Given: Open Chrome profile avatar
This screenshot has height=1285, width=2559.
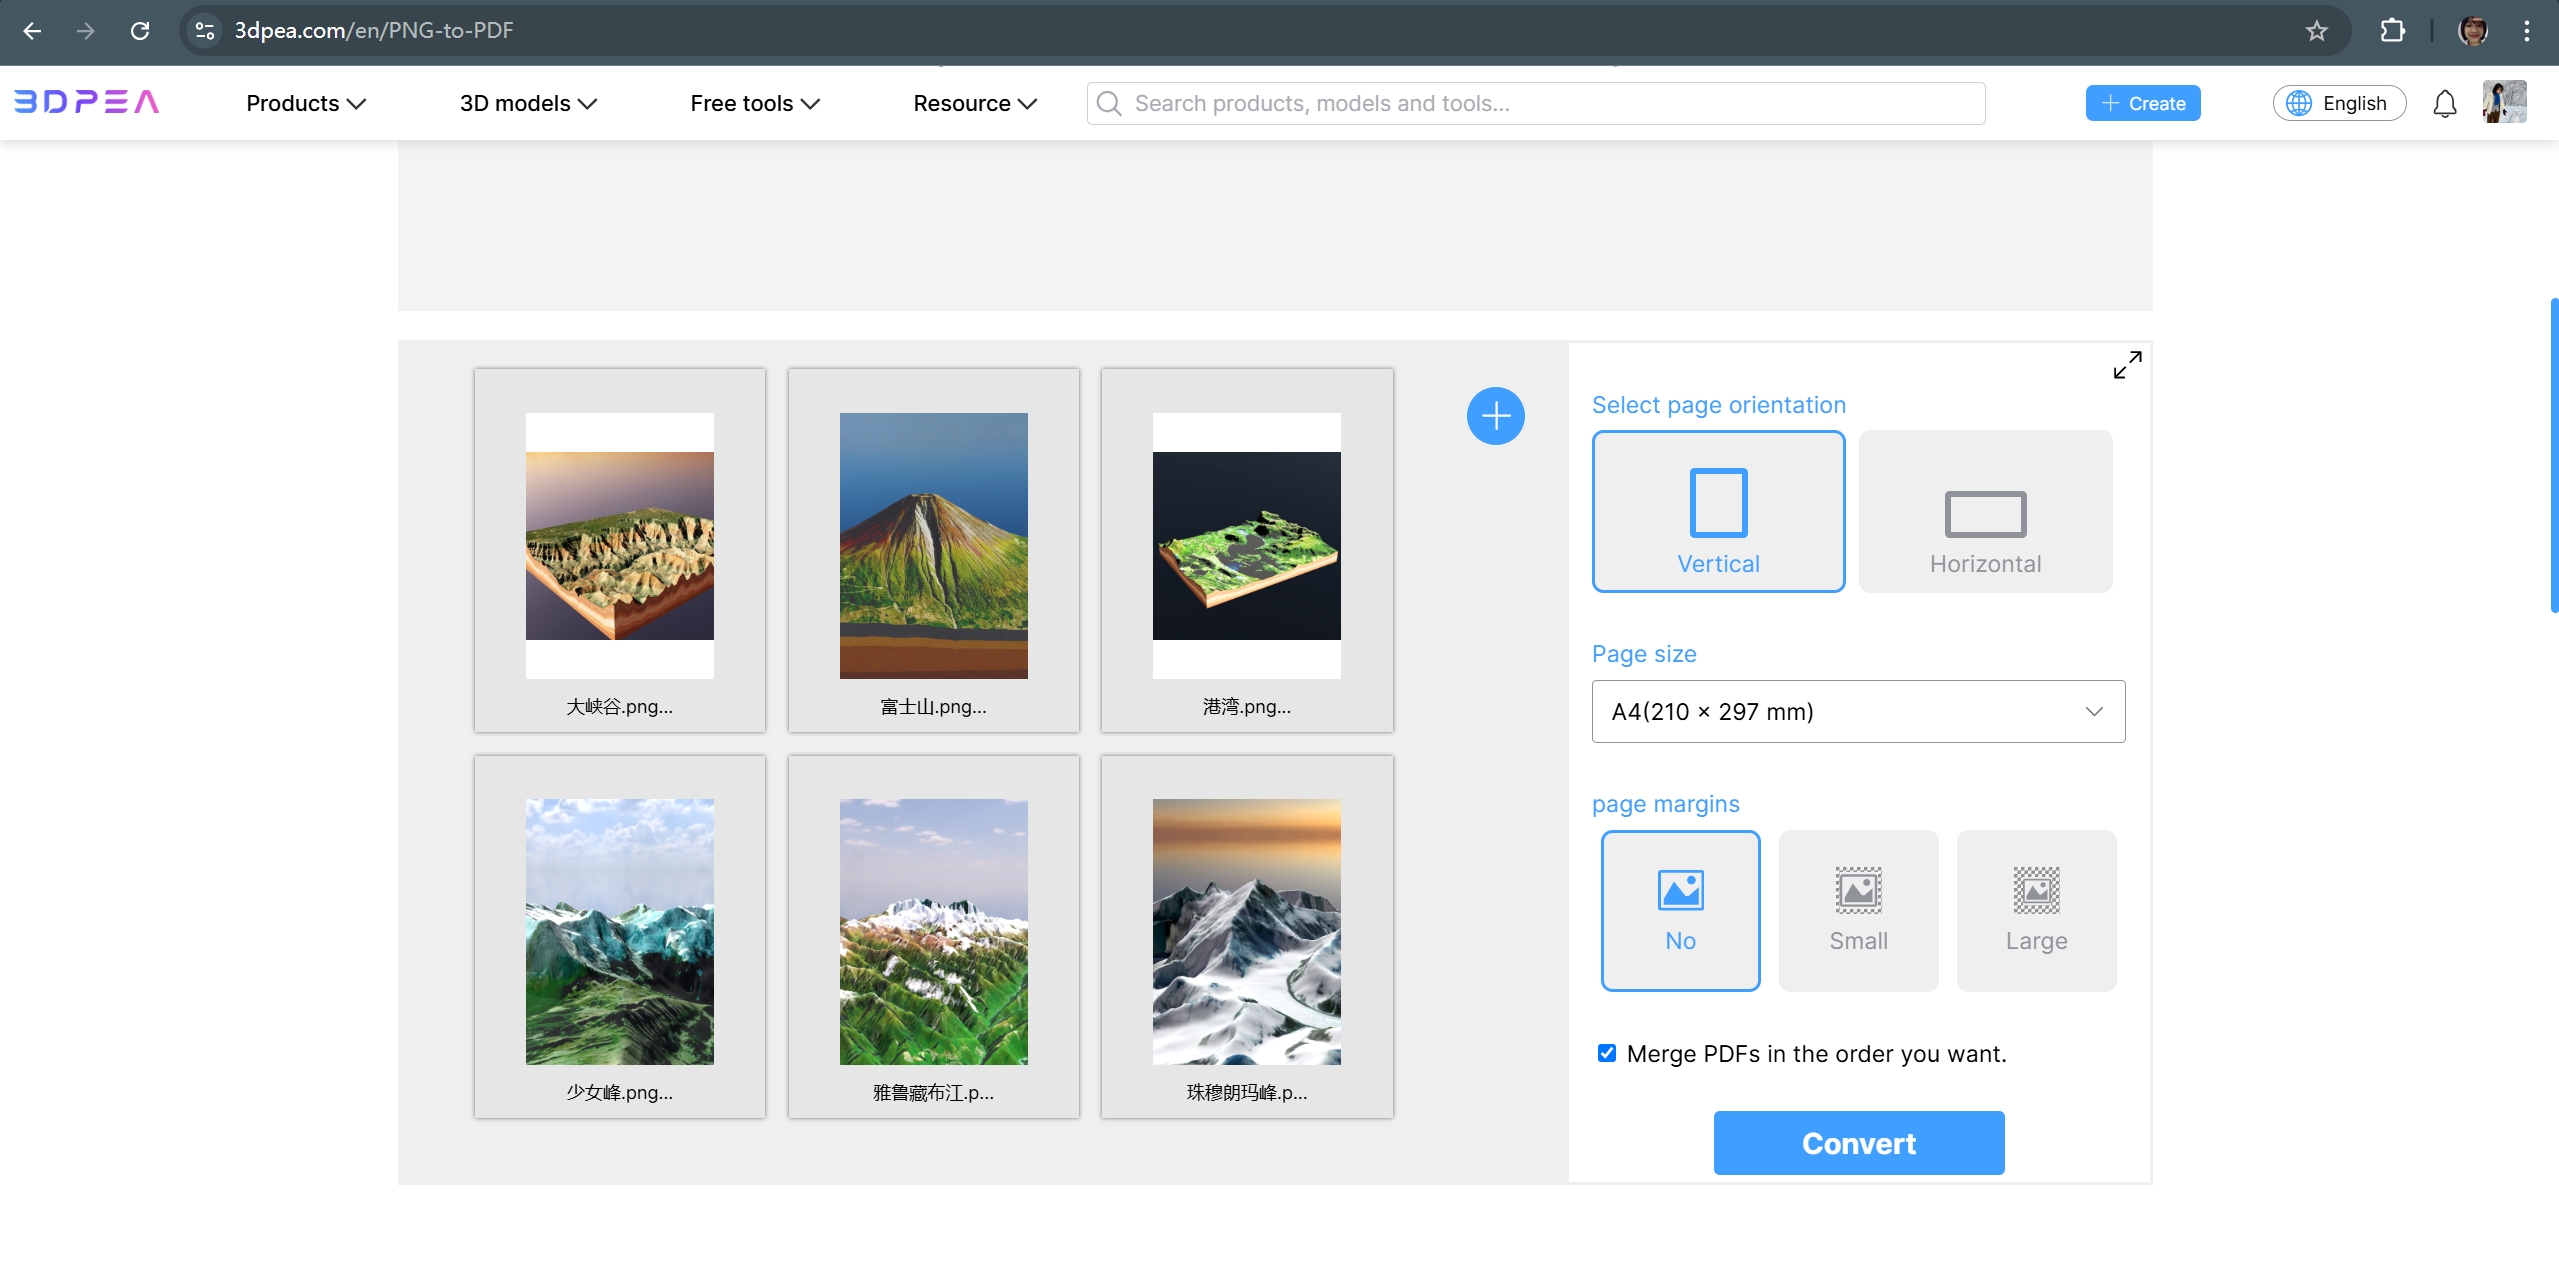Looking at the screenshot, I should [2473, 31].
